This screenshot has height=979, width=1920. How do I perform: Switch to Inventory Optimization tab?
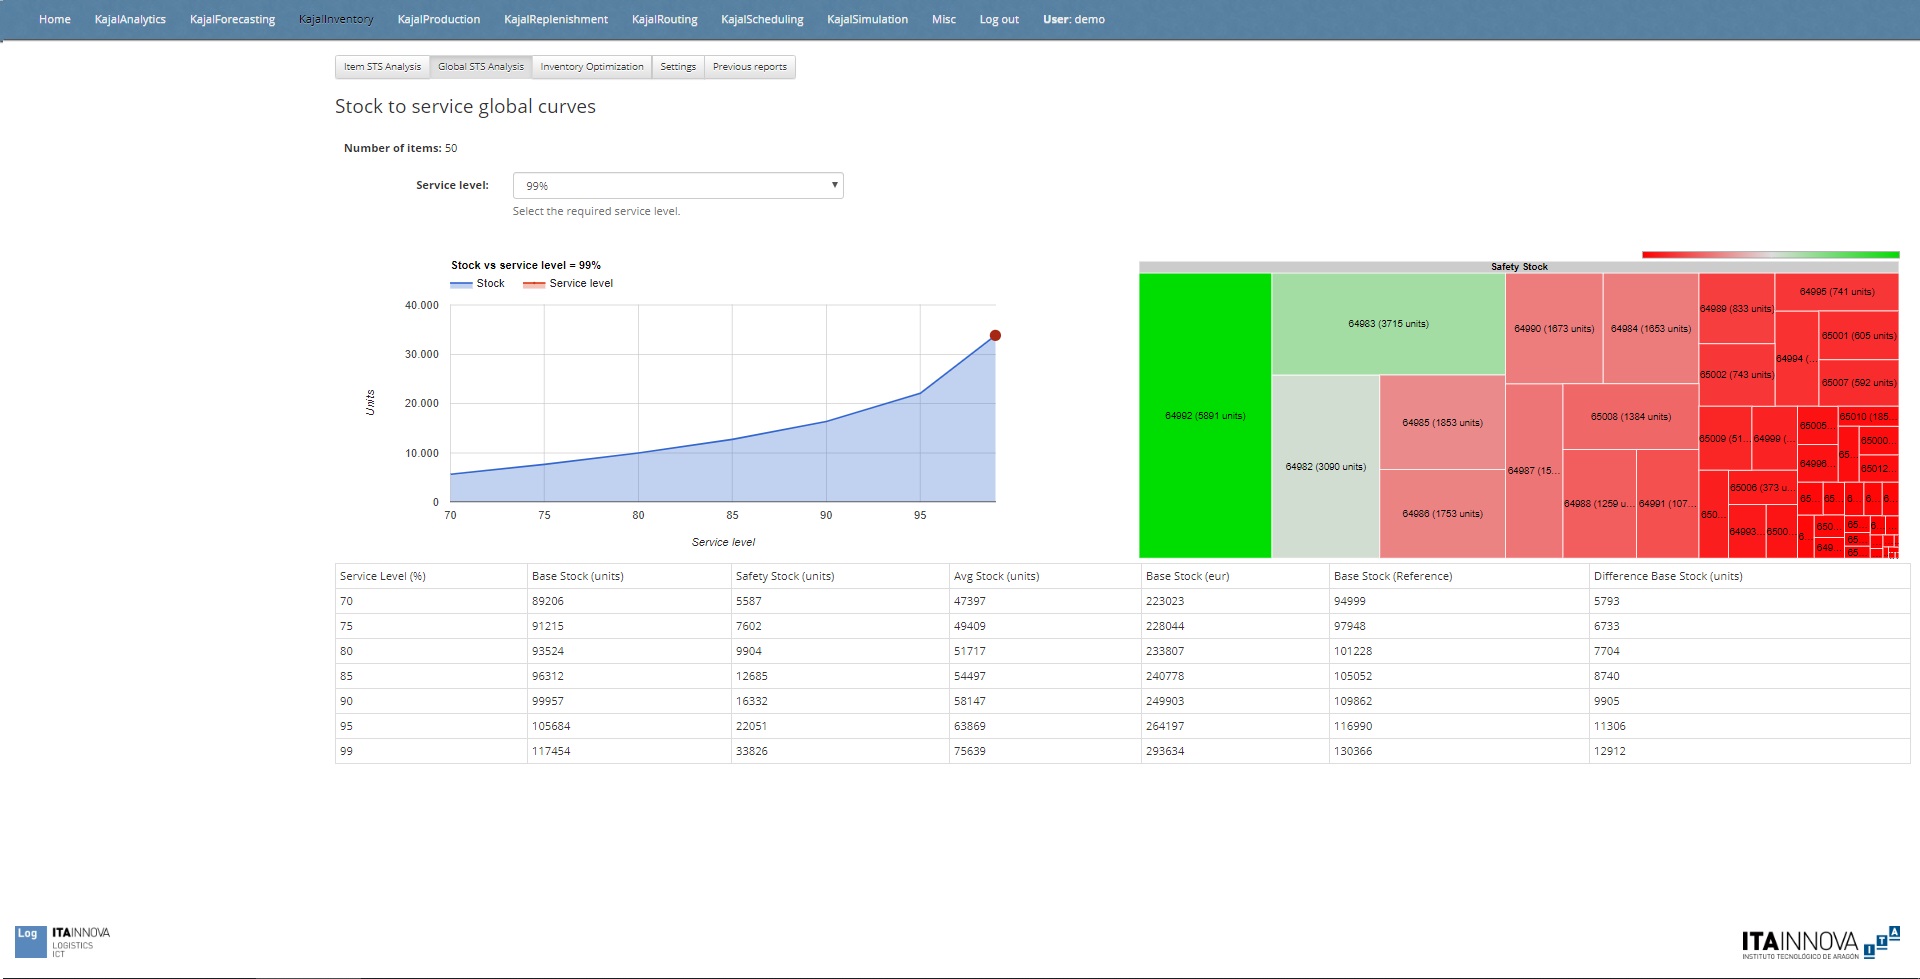coord(592,67)
